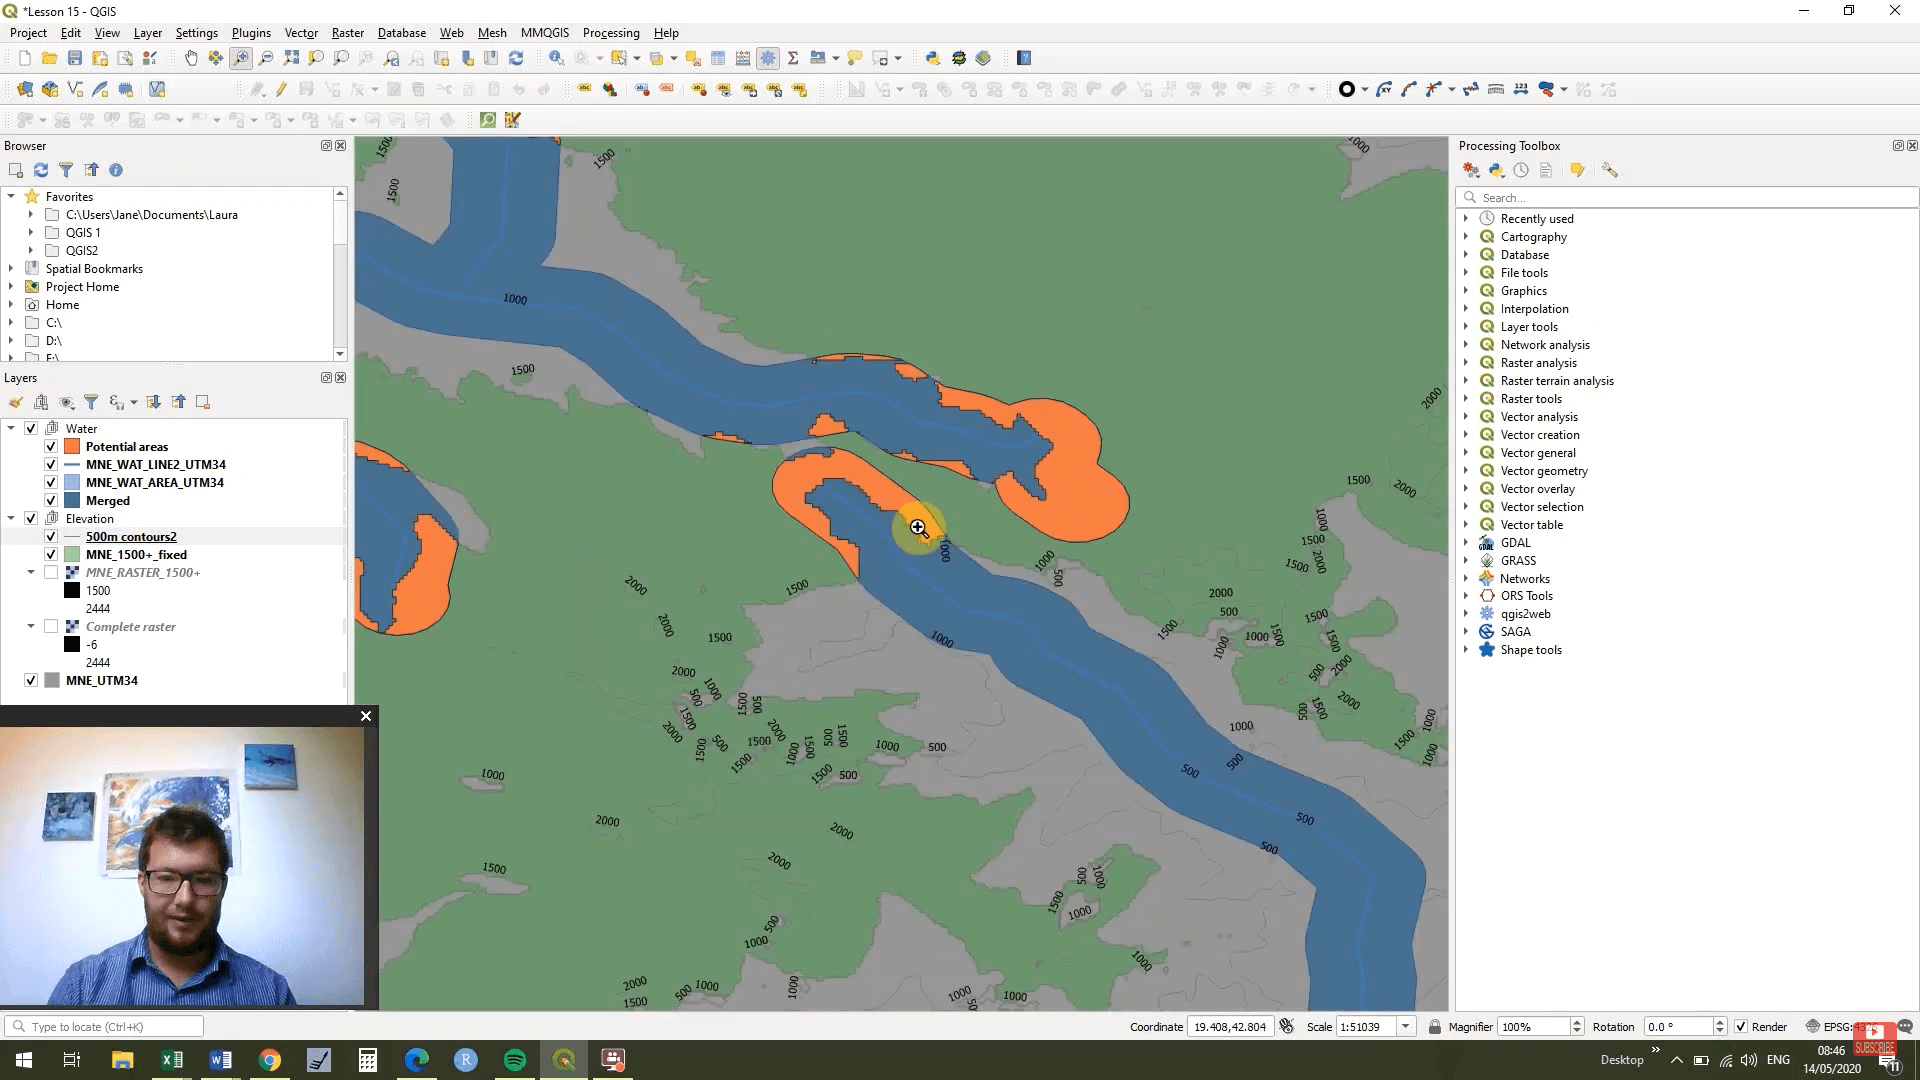1920x1080 pixels.
Task: Open the Layer menu
Action: (148, 33)
